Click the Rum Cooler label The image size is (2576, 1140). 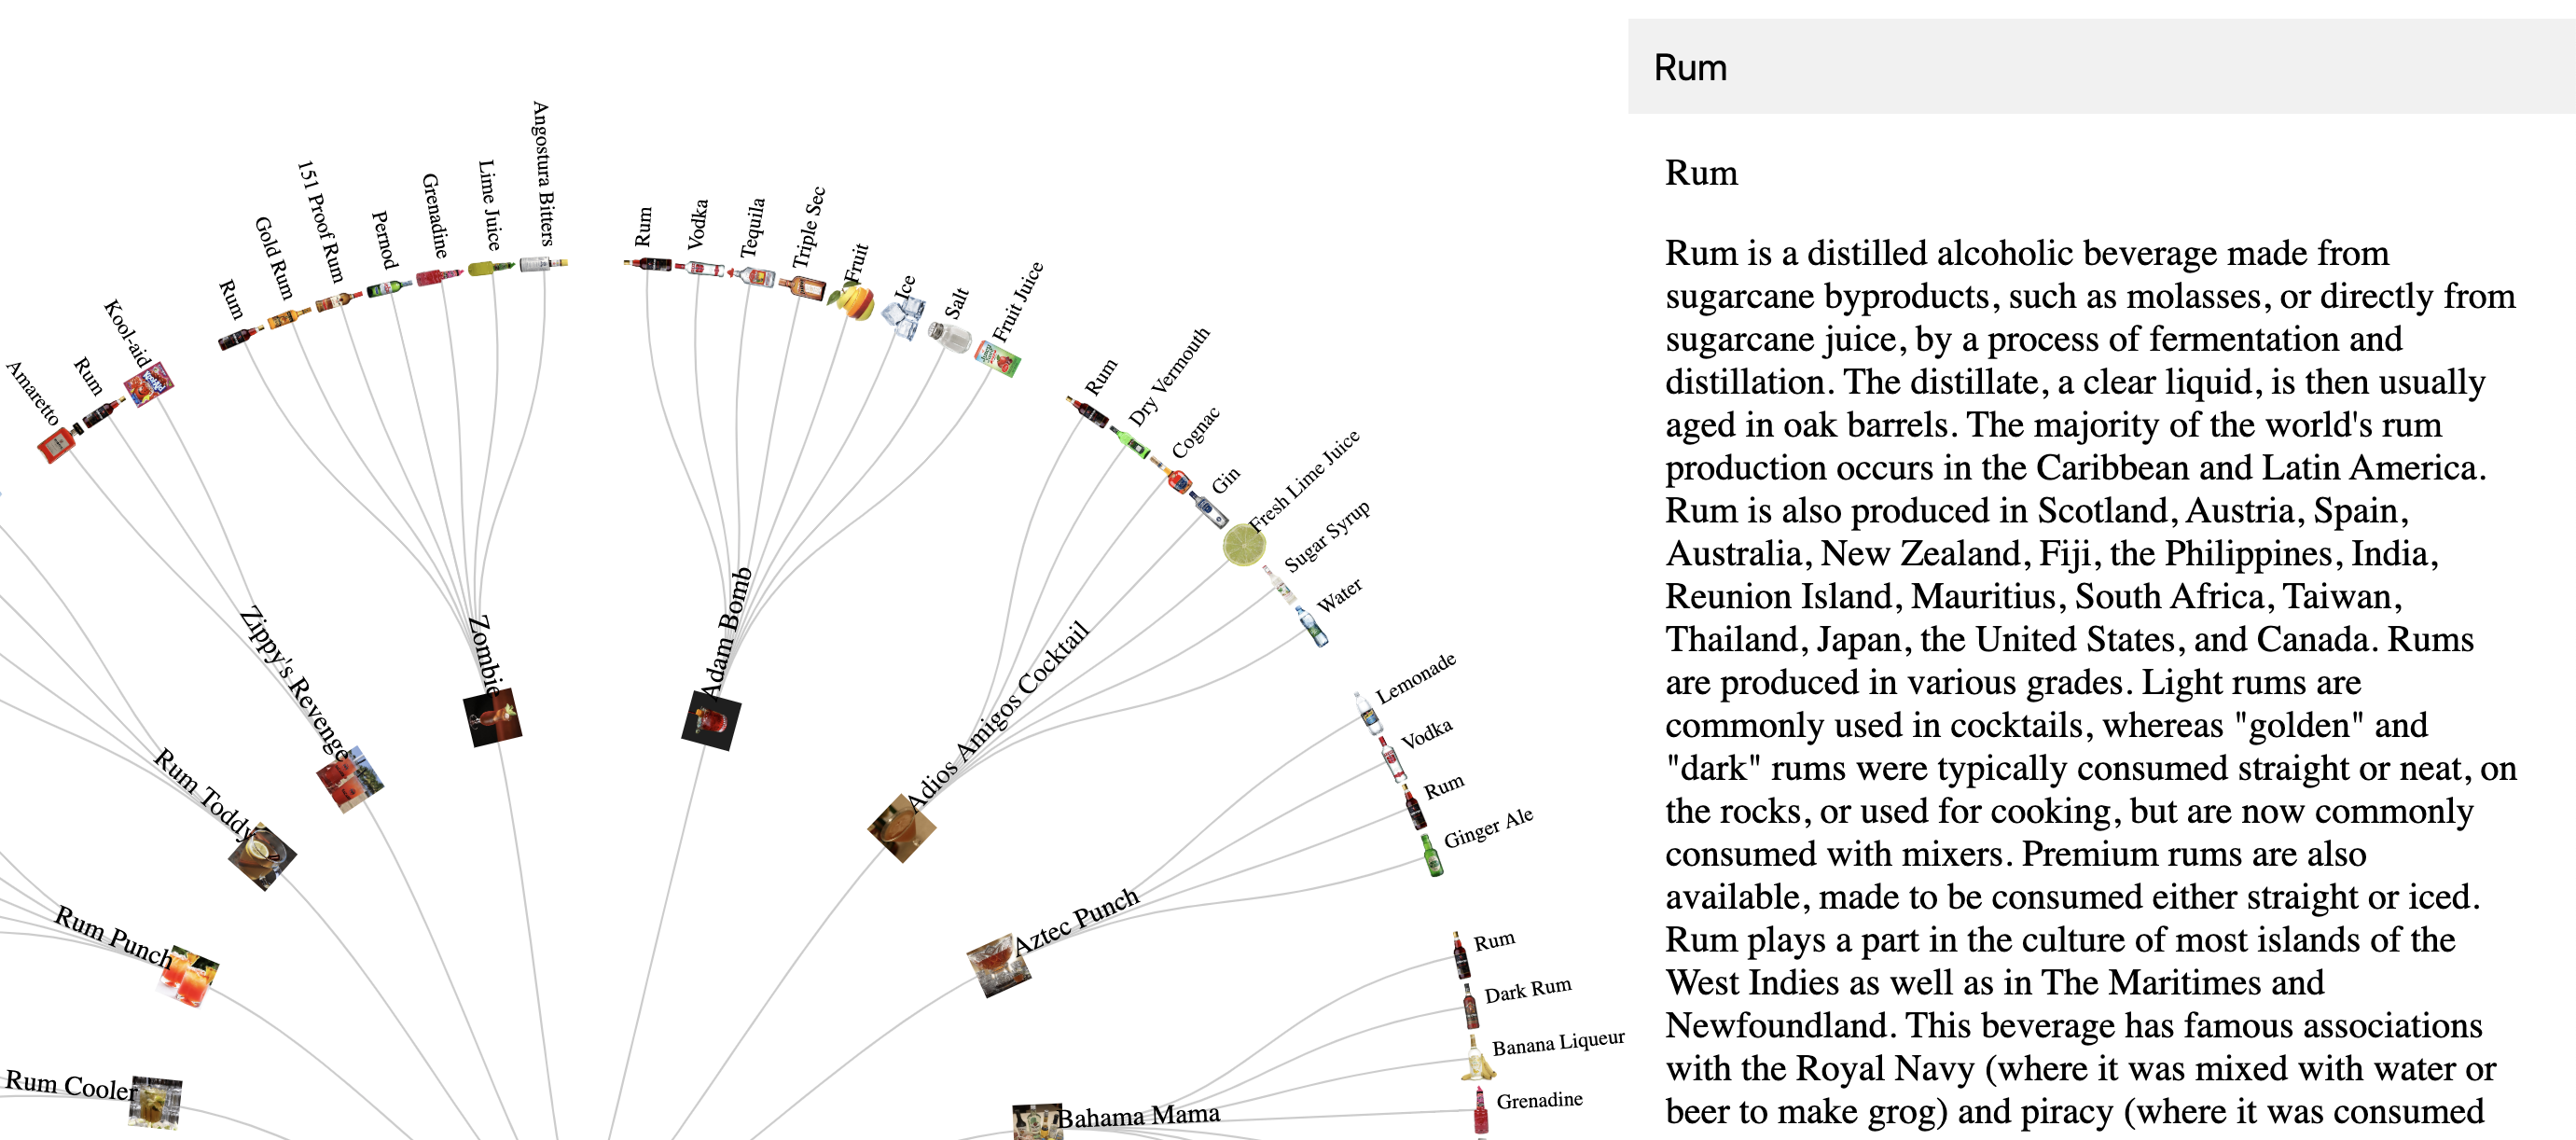coord(70,1085)
